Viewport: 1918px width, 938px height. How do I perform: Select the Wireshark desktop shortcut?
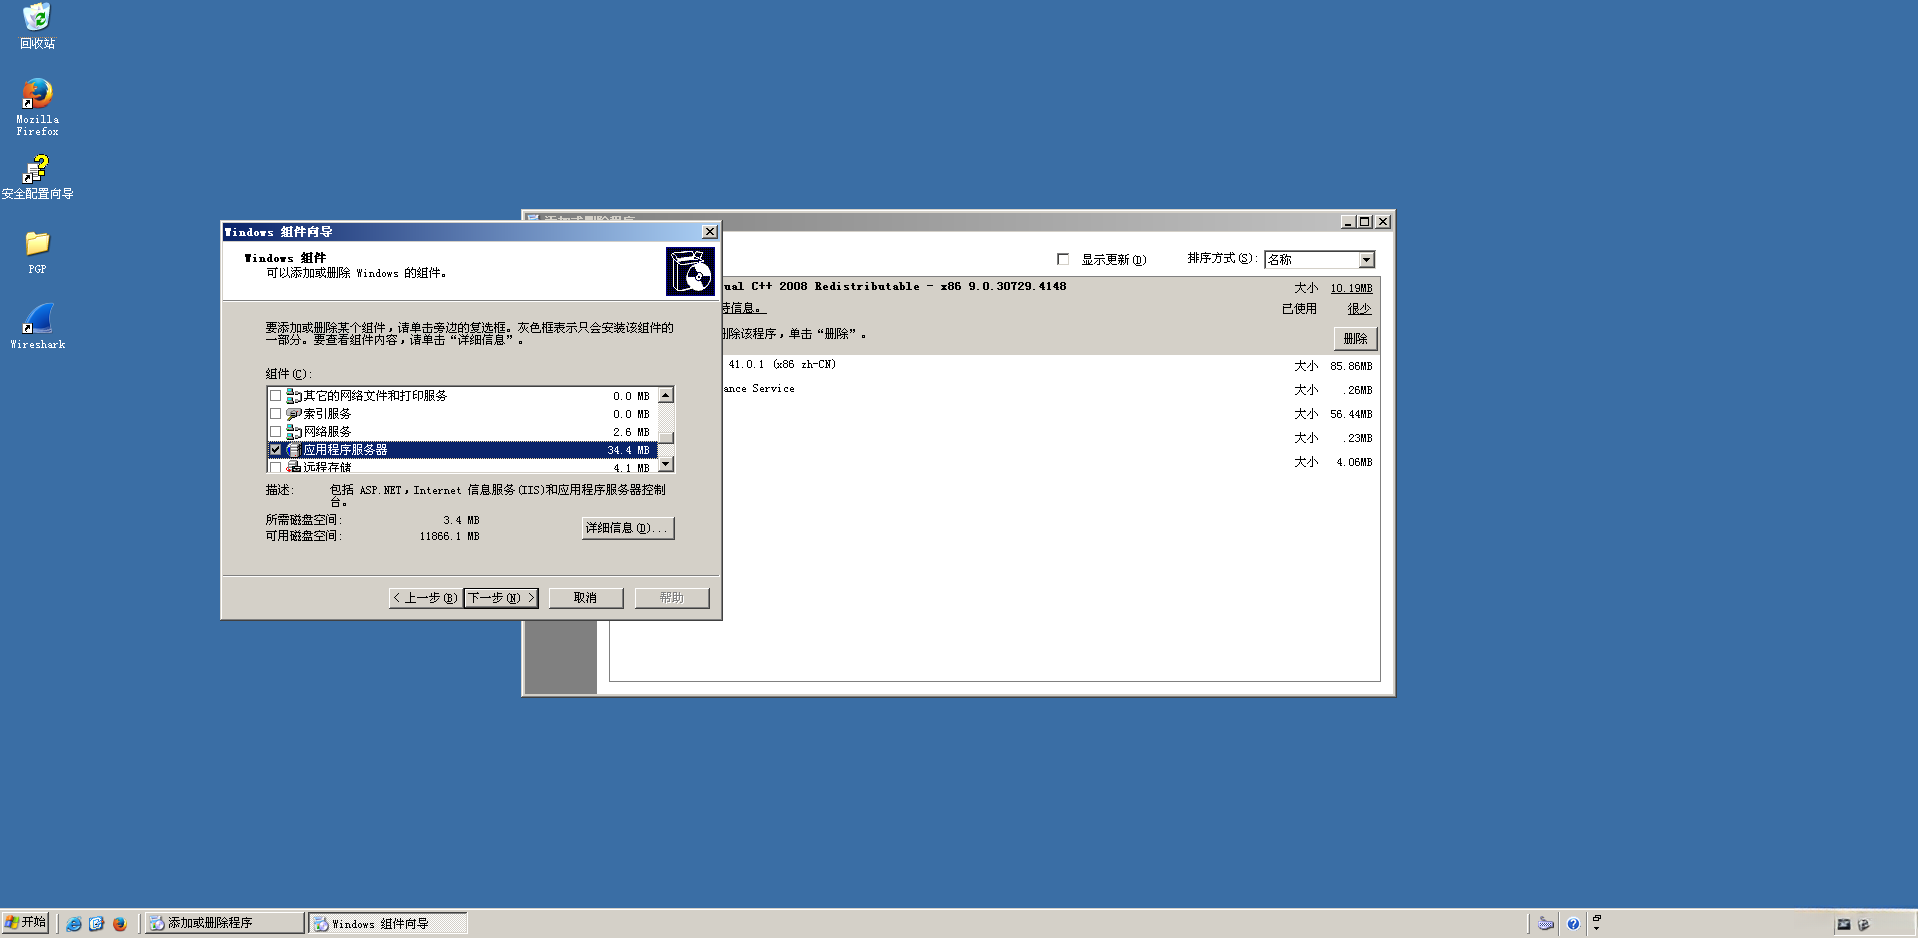[x=37, y=327]
